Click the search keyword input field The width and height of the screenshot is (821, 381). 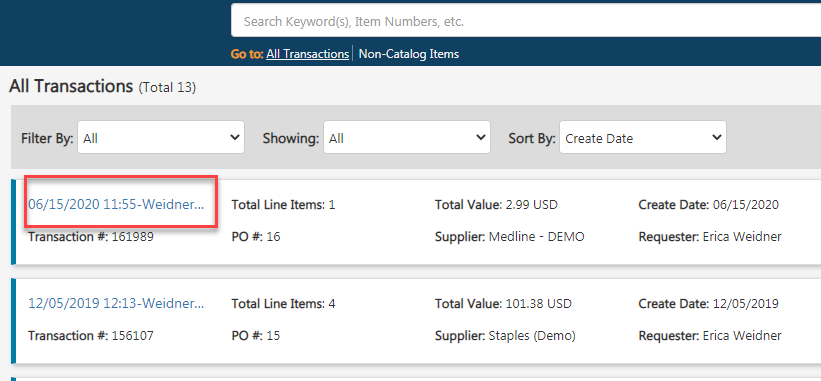[x=526, y=21]
